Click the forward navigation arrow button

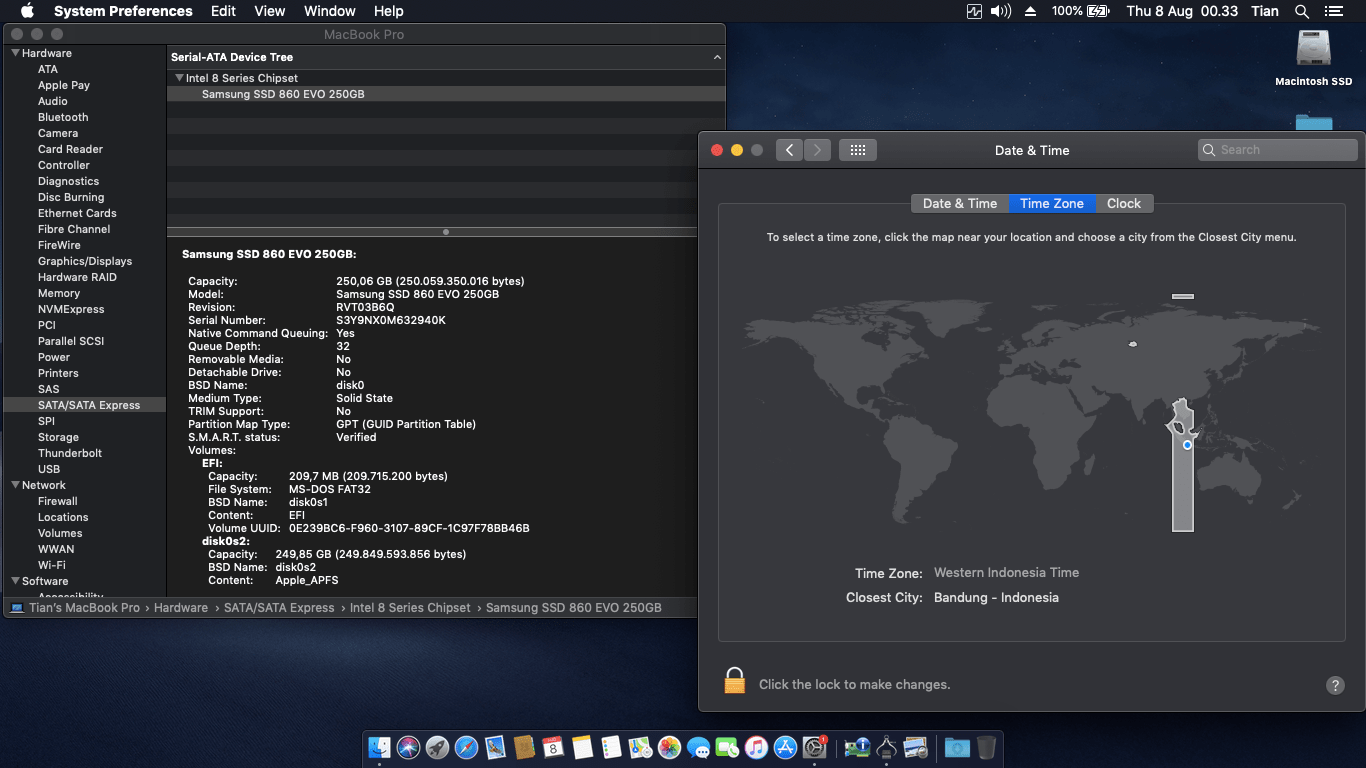[x=817, y=150]
